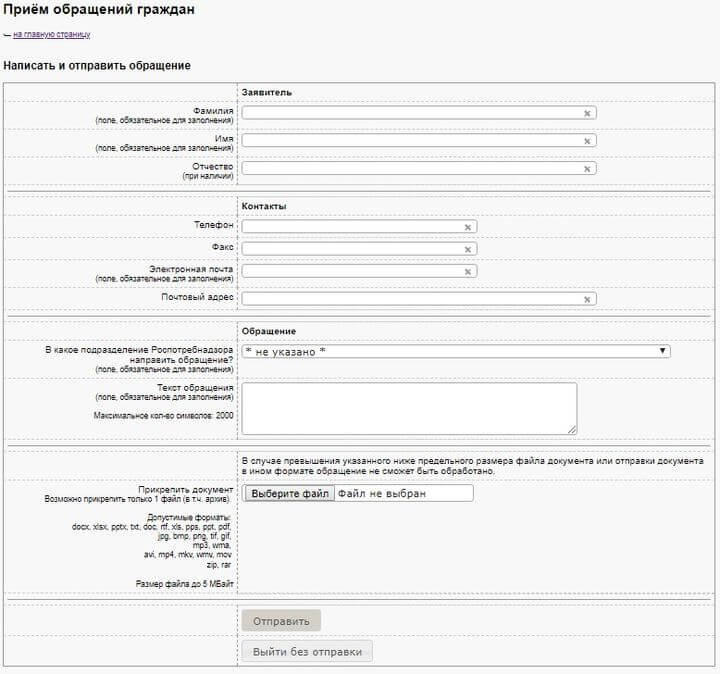Click the dropdown arrow next to "не указано"
Image resolution: width=720 pixels, height=674 pixels.
click(663, 351)
